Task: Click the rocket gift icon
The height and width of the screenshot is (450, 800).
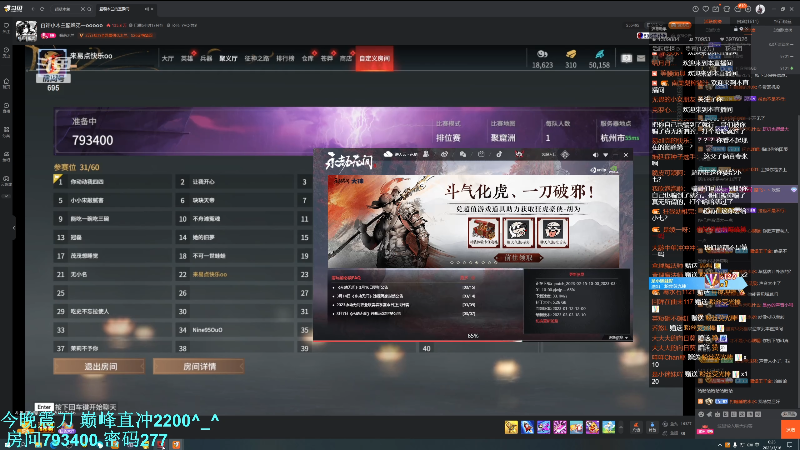Action: tap(528, 427)
